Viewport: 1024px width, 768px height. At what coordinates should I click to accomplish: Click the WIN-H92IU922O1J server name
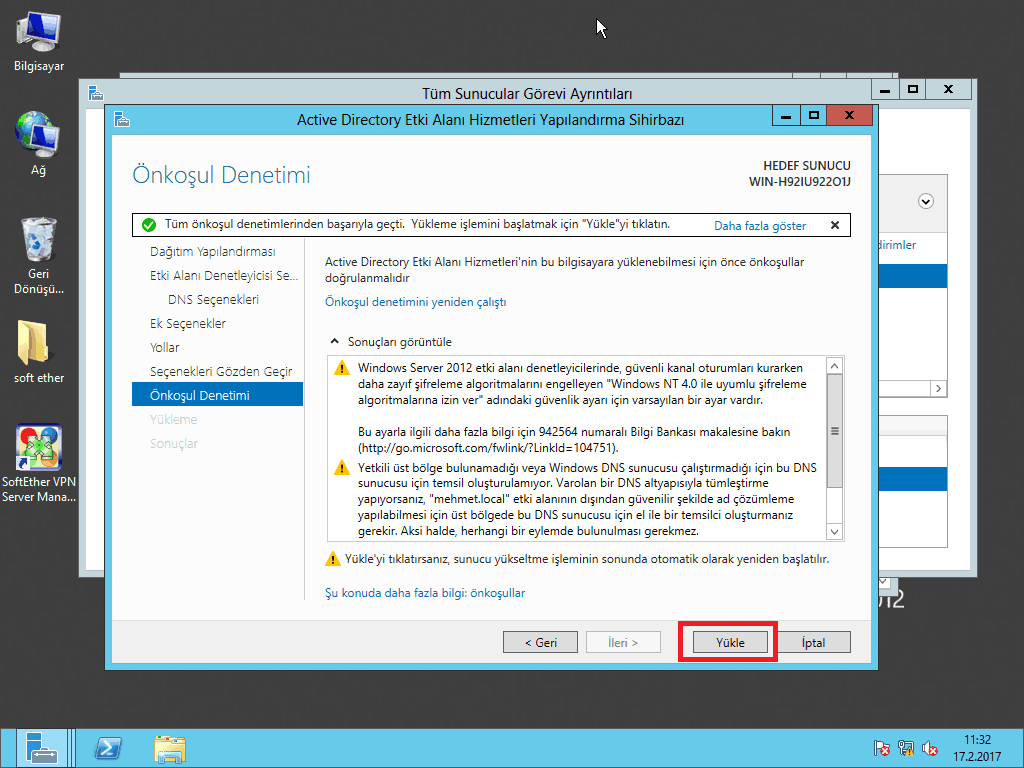(799, 182)
